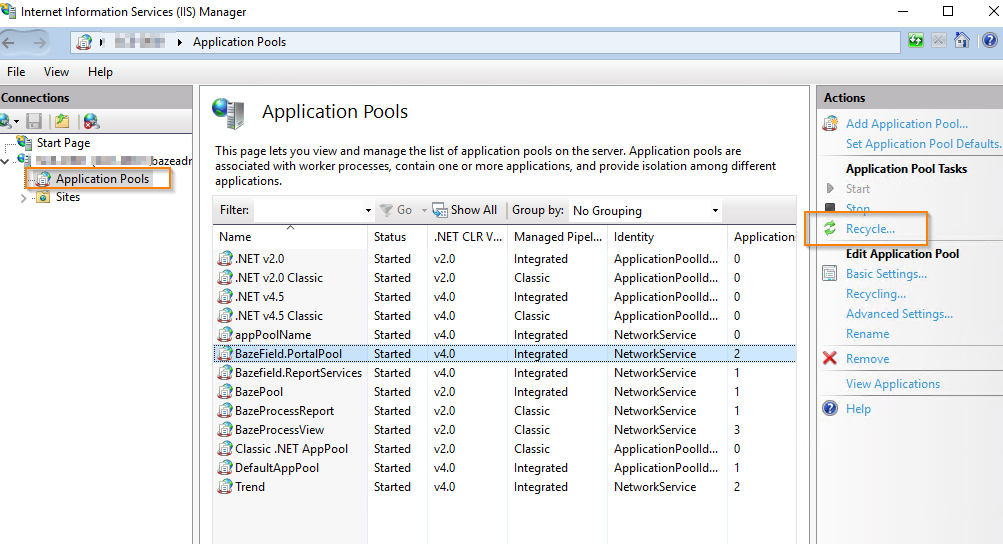The height and width of the screenshot is (544, 1003).
Task: Click View Applications link
Action: (892, 383)
